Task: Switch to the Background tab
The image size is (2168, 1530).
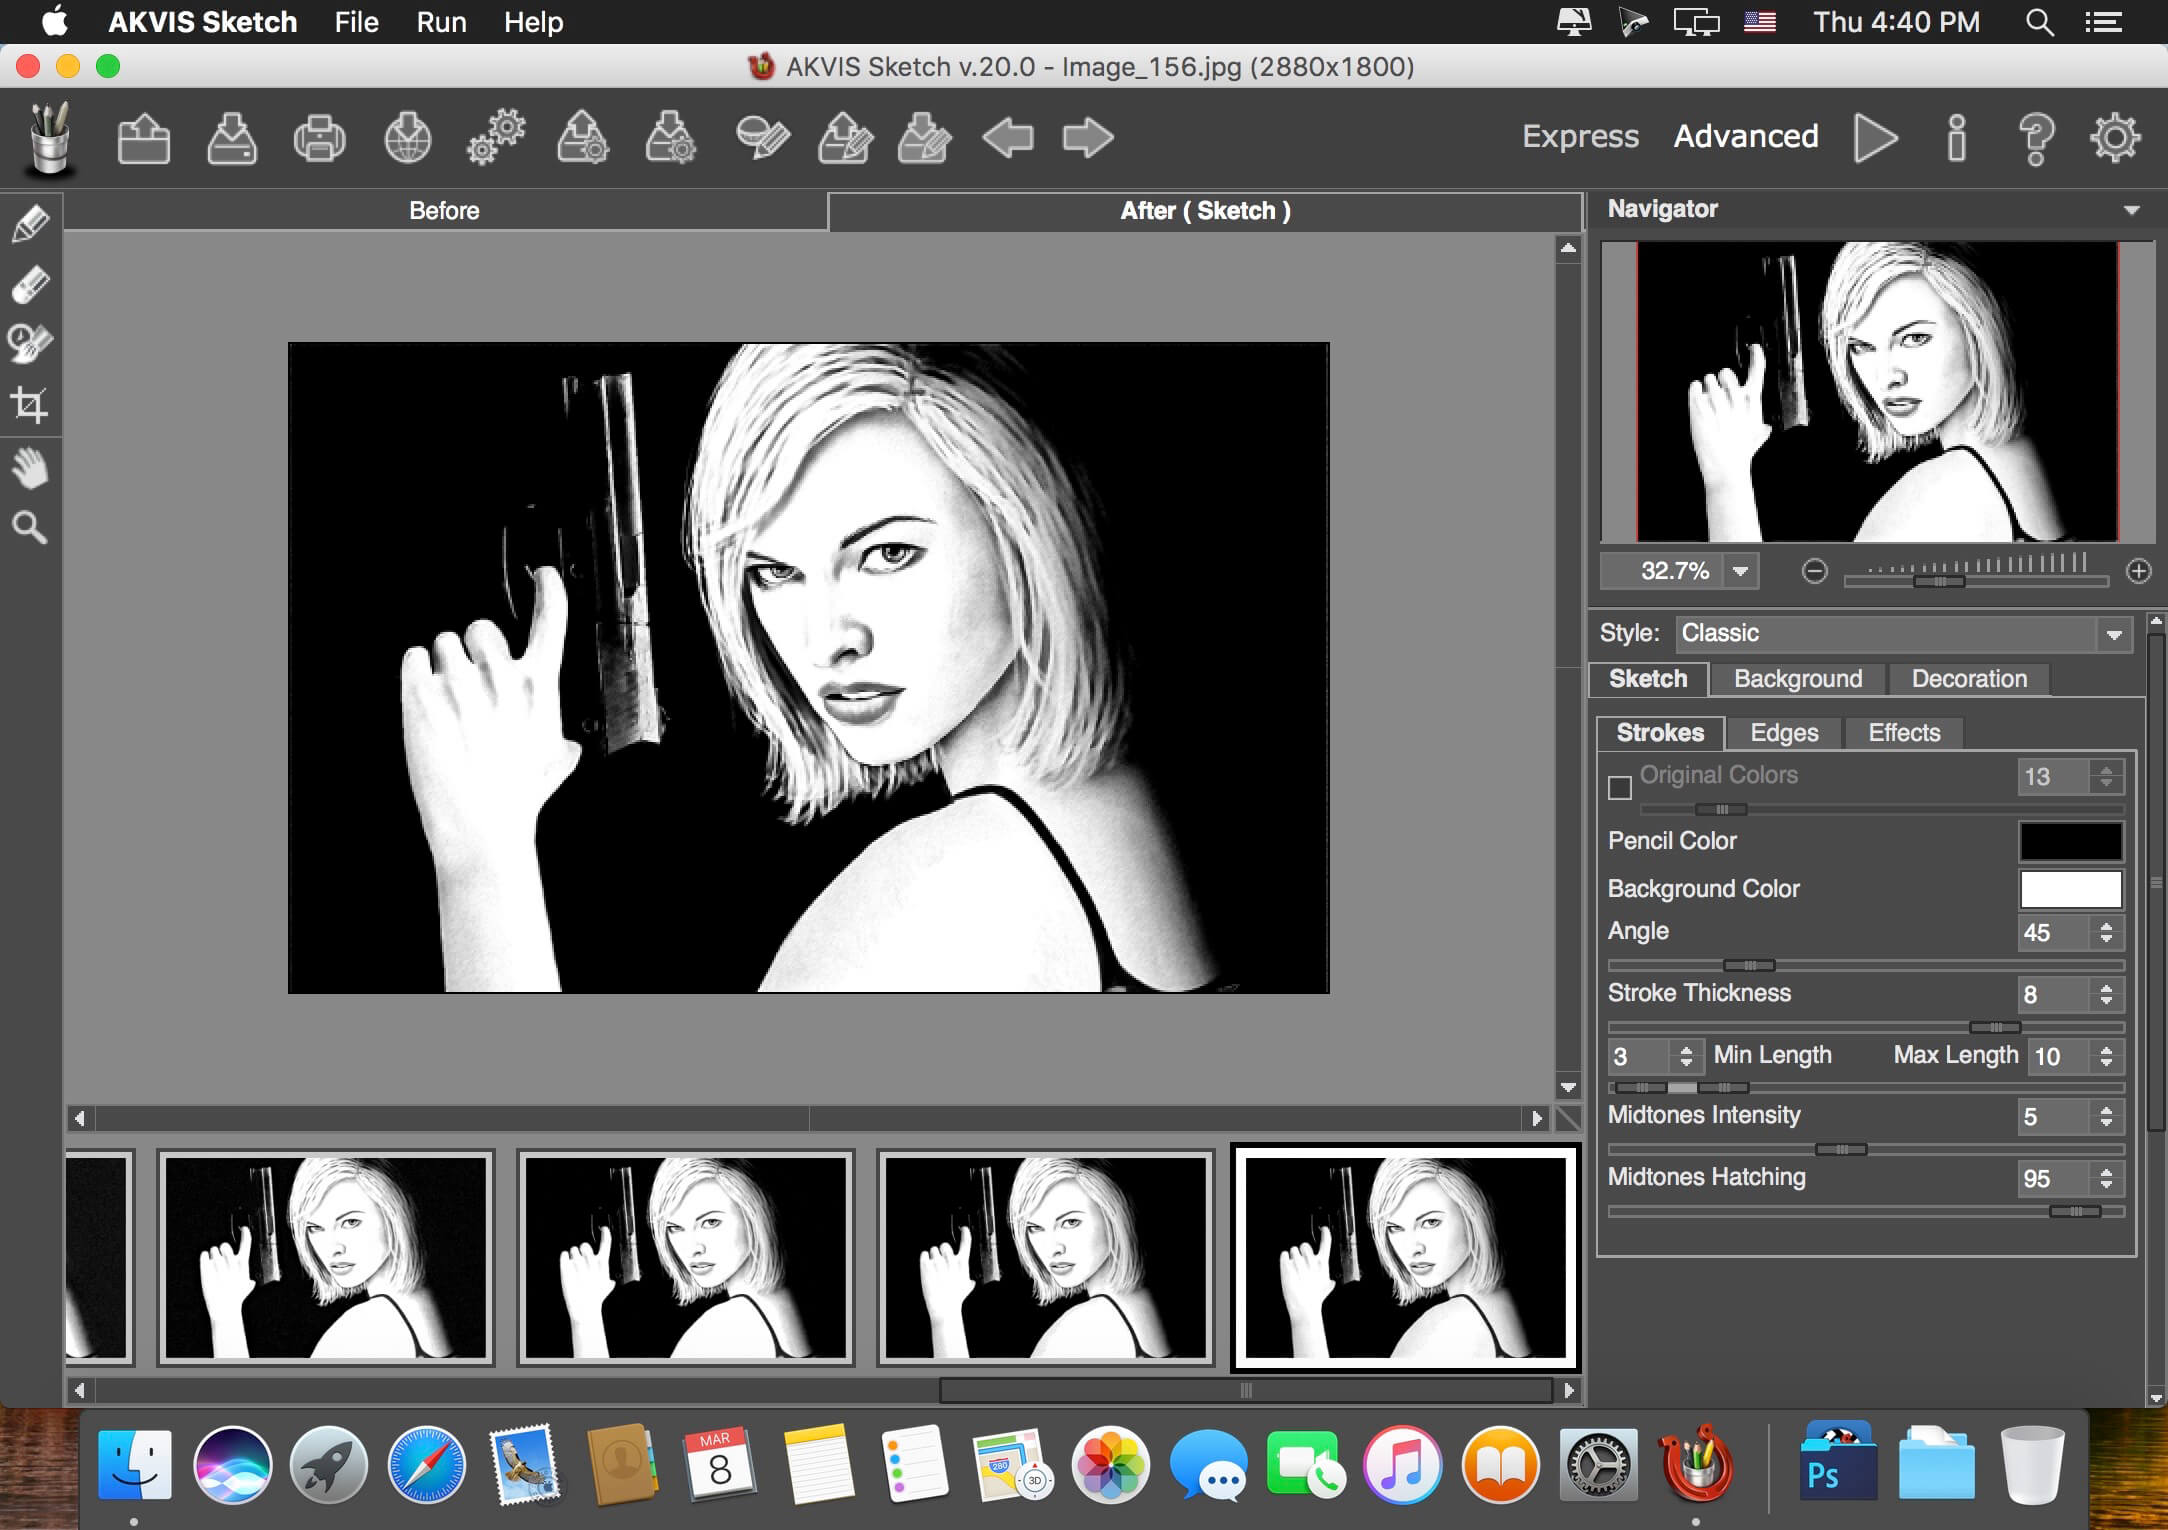Action: coord(1797,677)
